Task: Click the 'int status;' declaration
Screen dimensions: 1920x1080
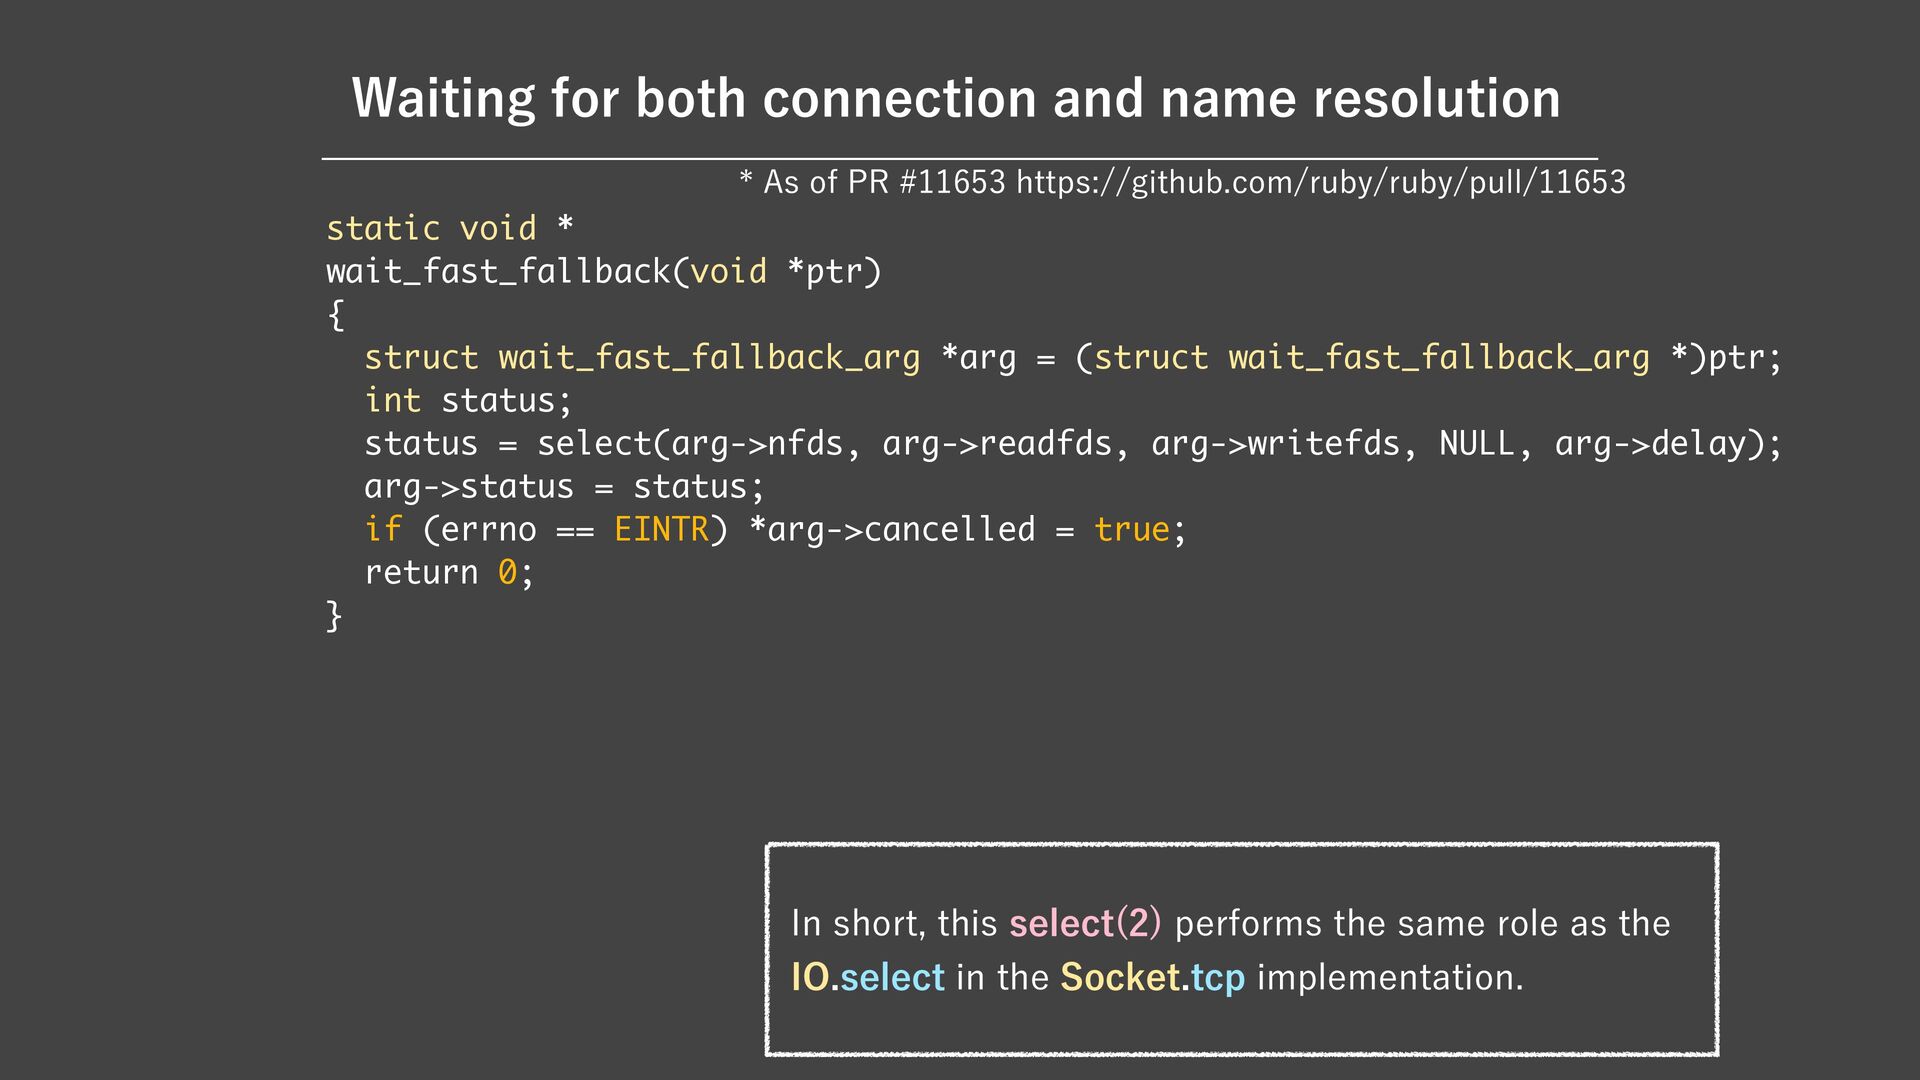Action: point(468,401)
